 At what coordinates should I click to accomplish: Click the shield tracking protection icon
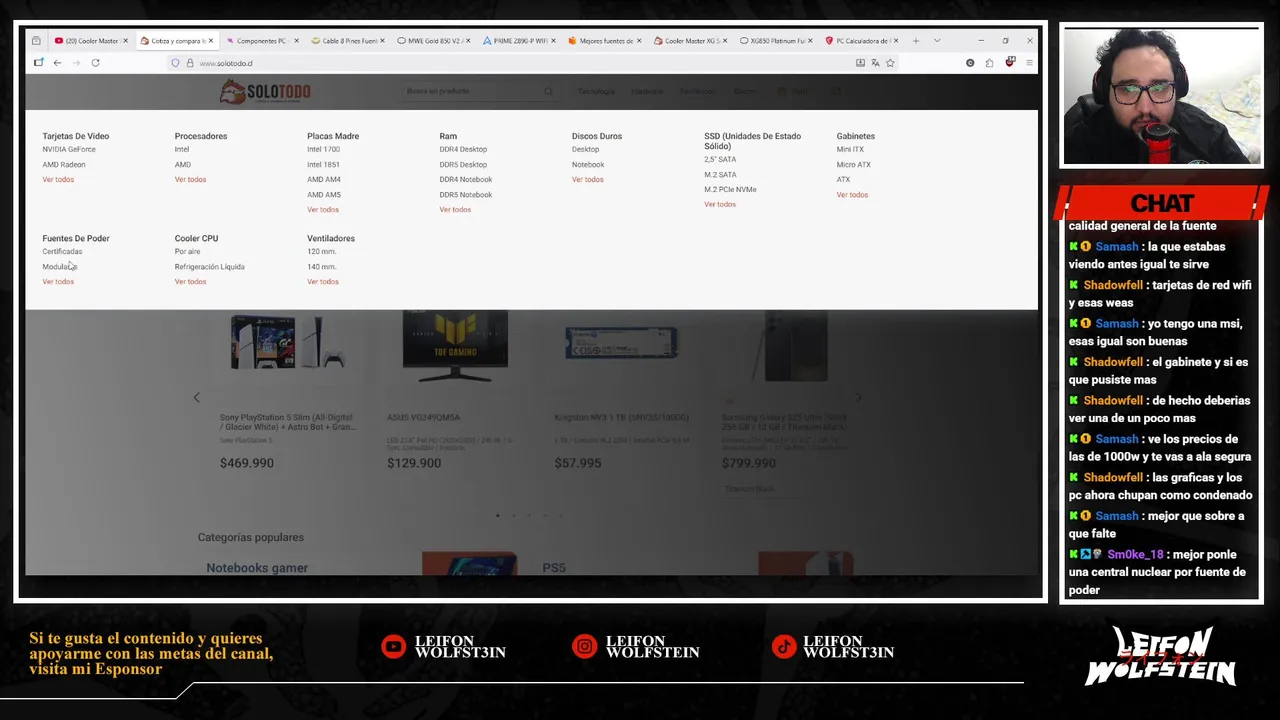point(175,63)
